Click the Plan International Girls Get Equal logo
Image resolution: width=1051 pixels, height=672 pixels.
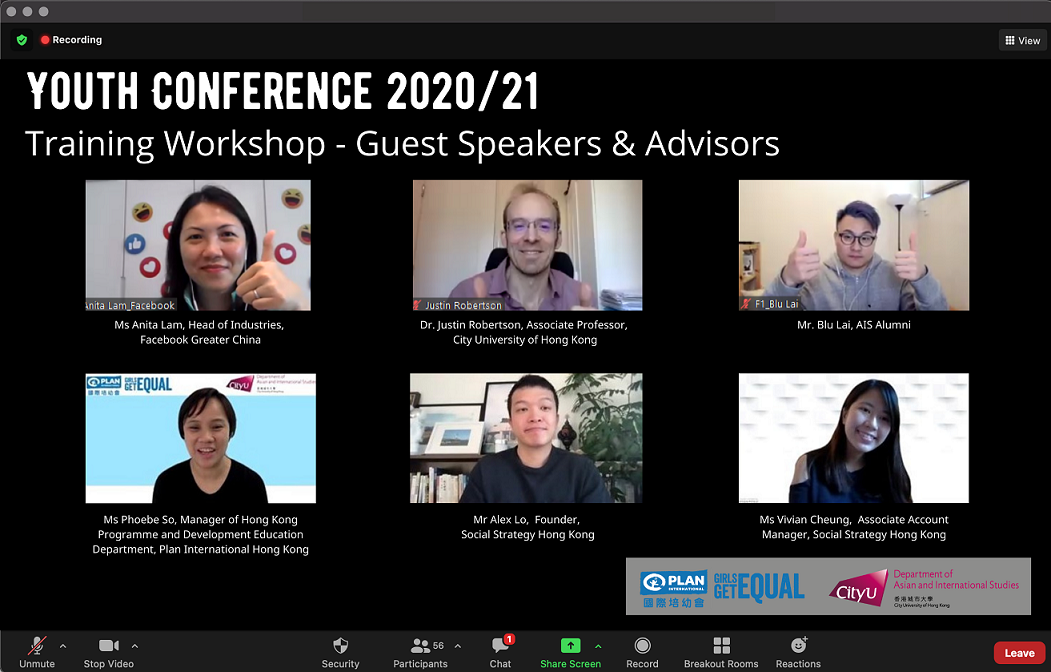(x=722, y=588)
